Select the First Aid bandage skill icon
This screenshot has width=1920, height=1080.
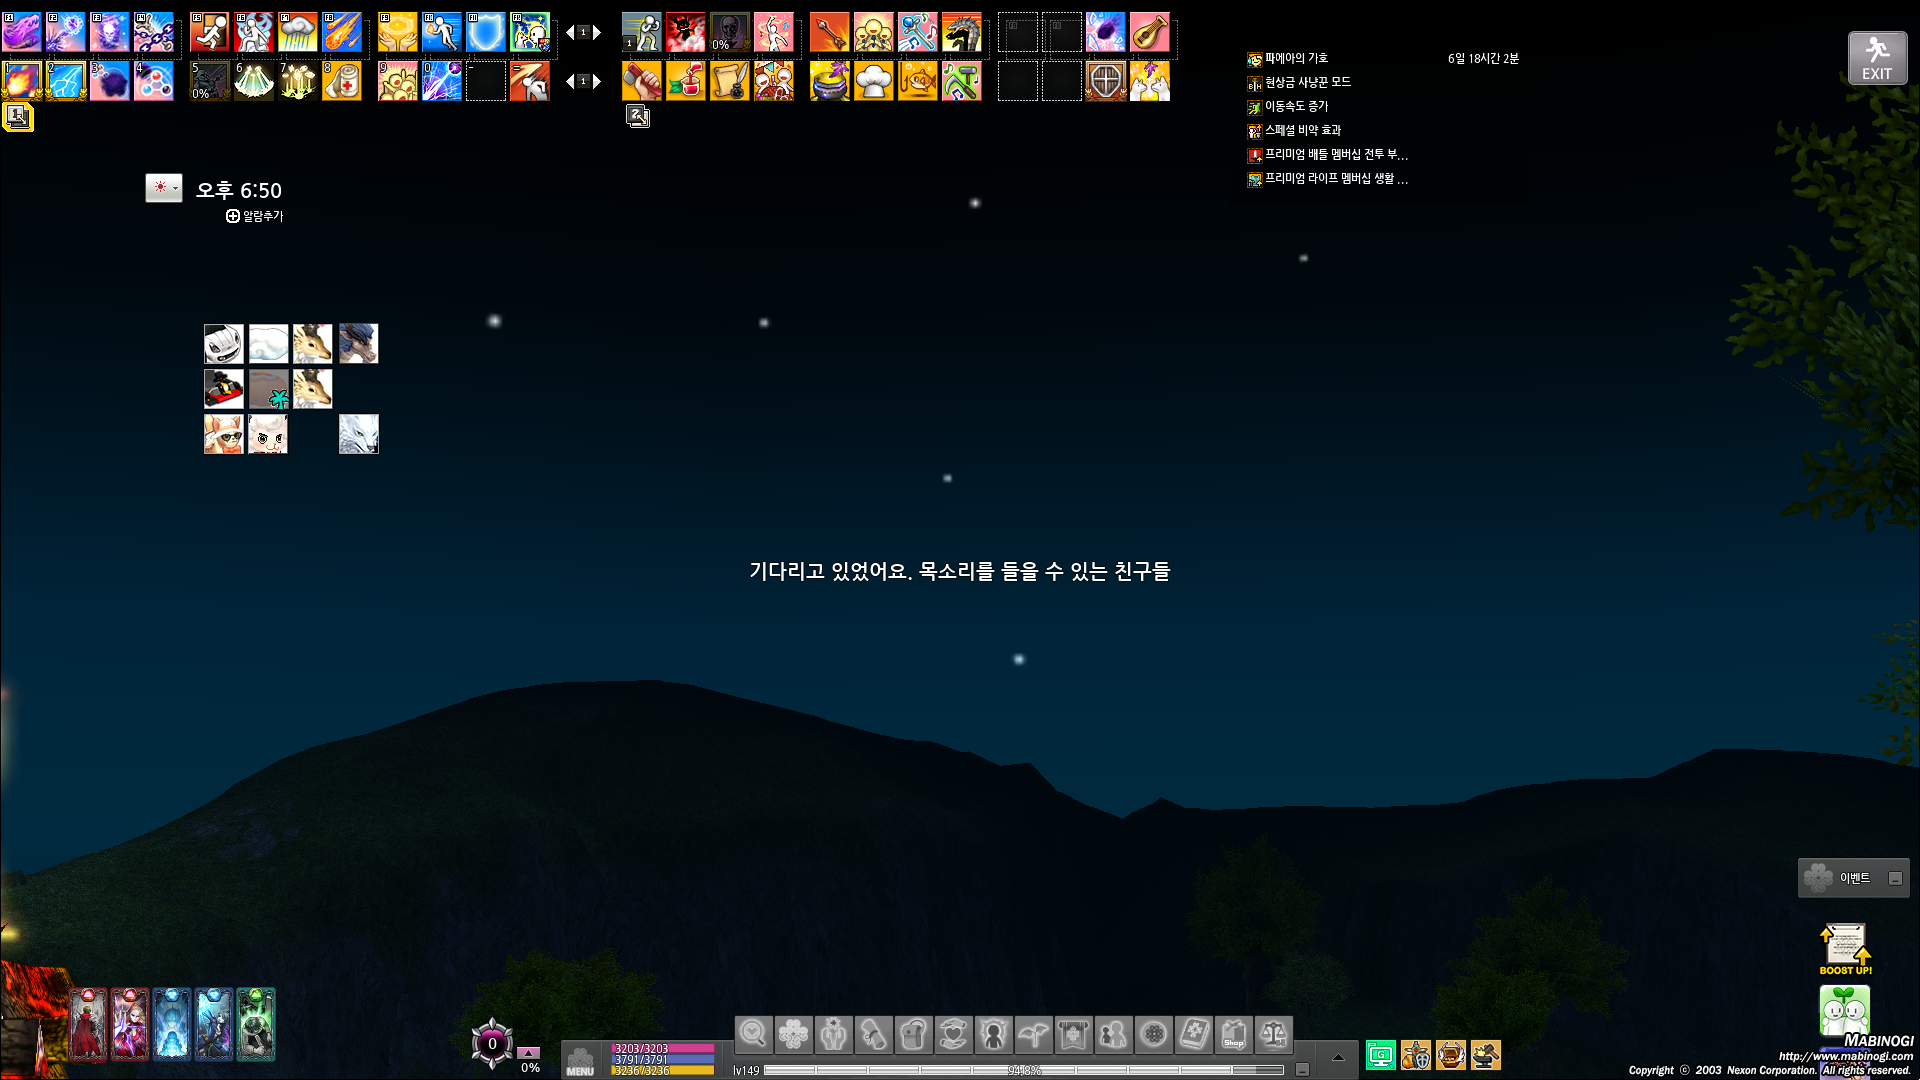(x=342, y=81)
